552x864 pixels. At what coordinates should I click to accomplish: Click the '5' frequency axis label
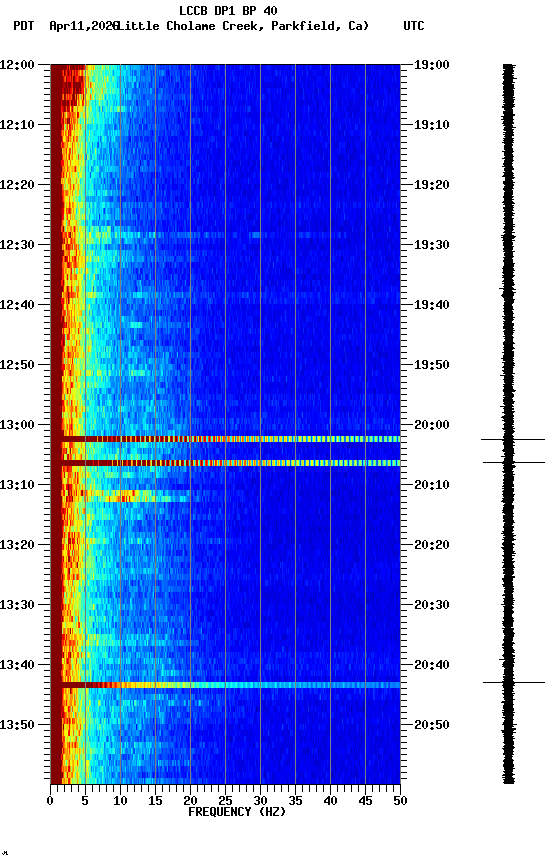pos(85,802)
